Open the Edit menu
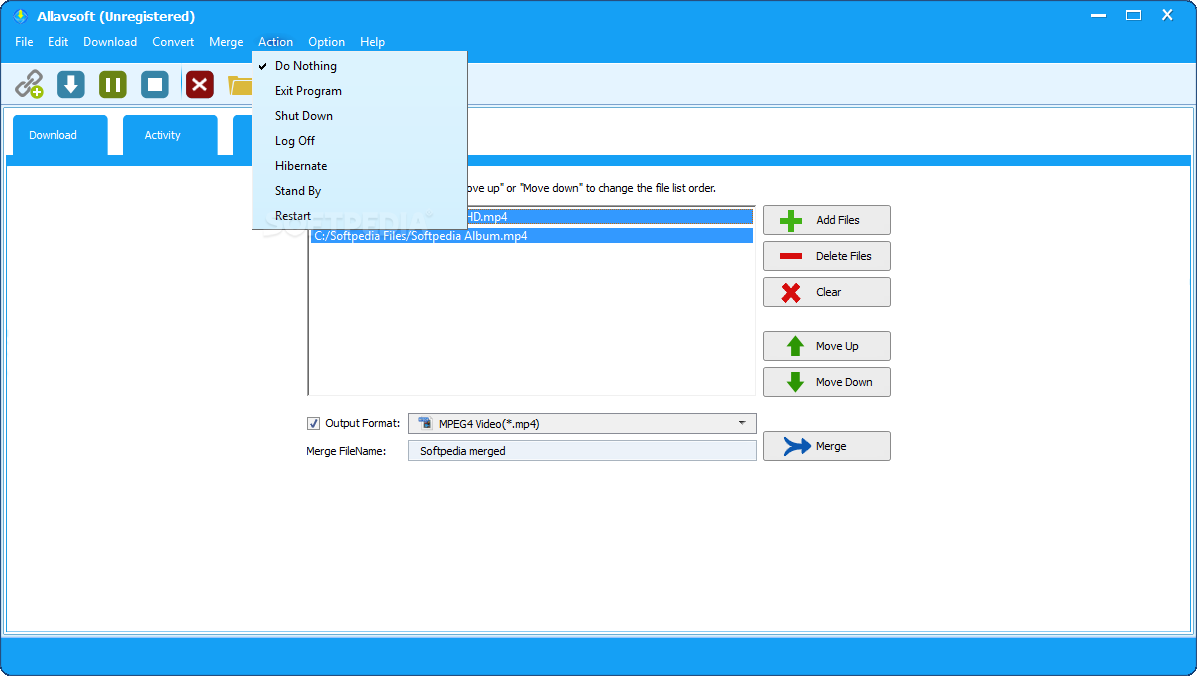 pos(58,42)
